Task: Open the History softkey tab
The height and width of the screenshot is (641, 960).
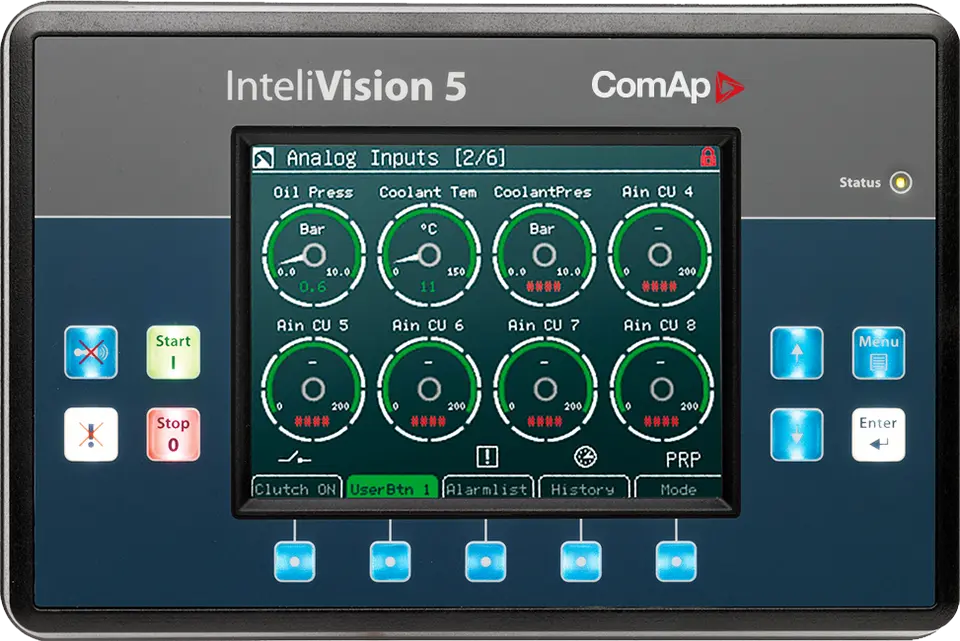Action: (x=583, y=488)
